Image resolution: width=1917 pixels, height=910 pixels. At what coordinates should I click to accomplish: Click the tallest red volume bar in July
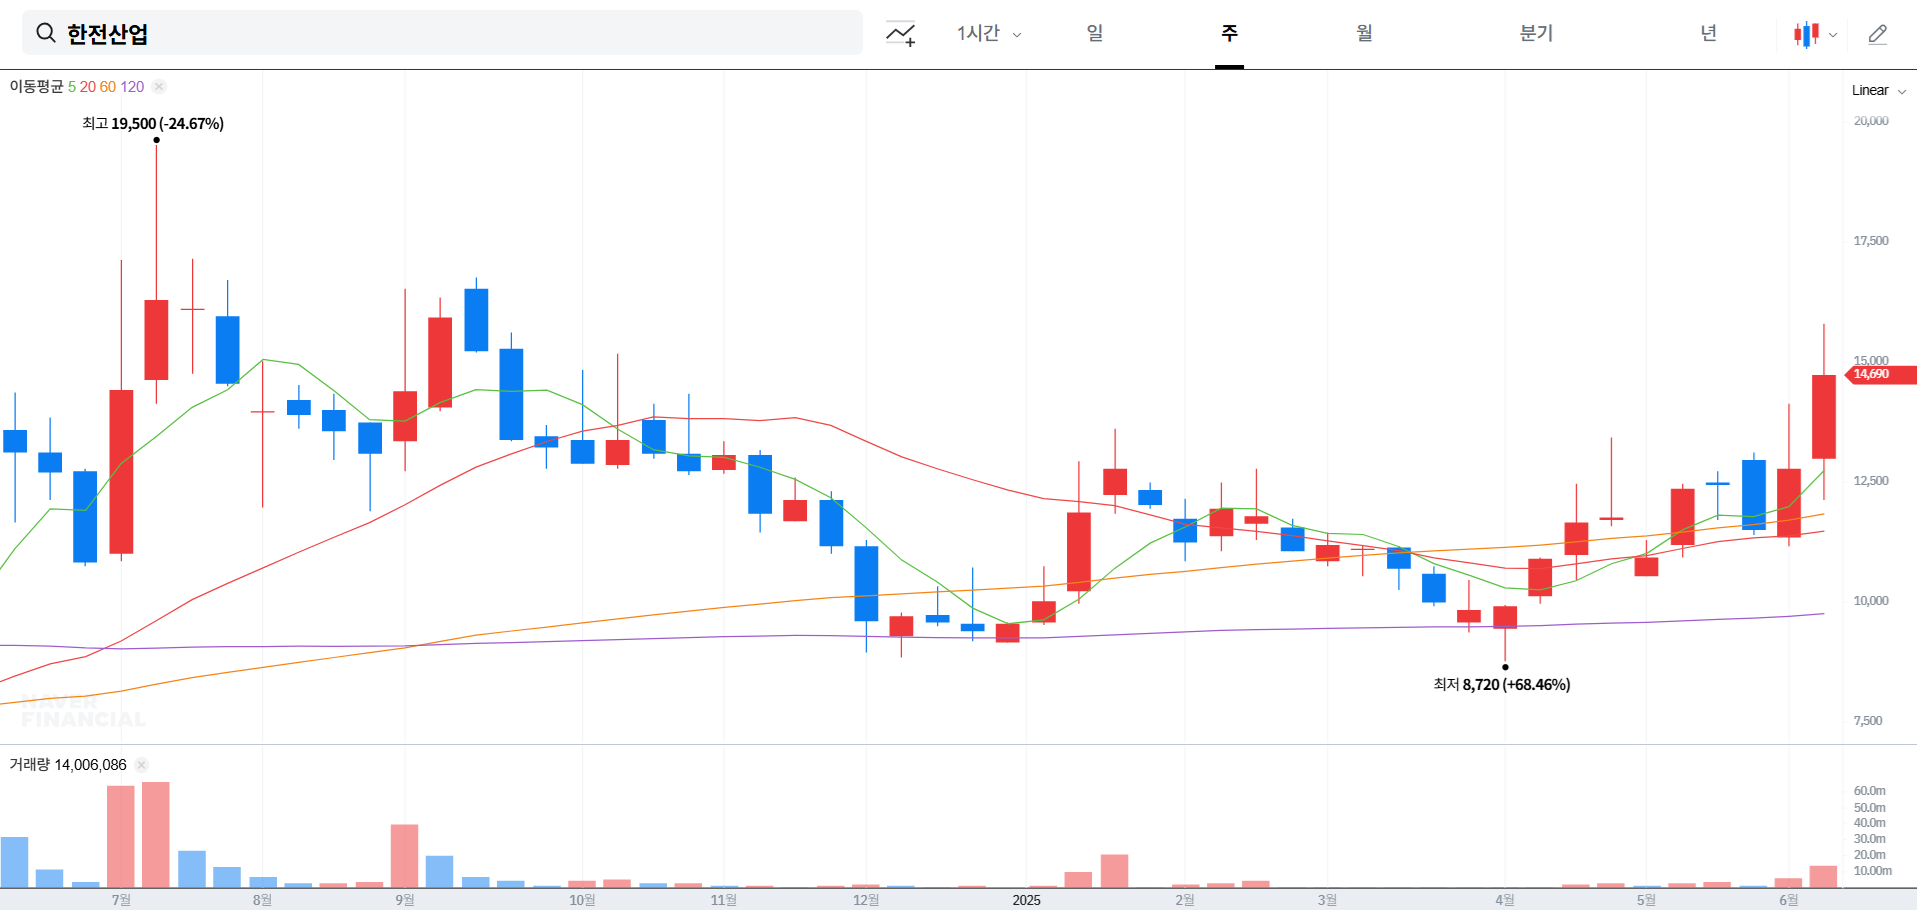tap(156, 835)
